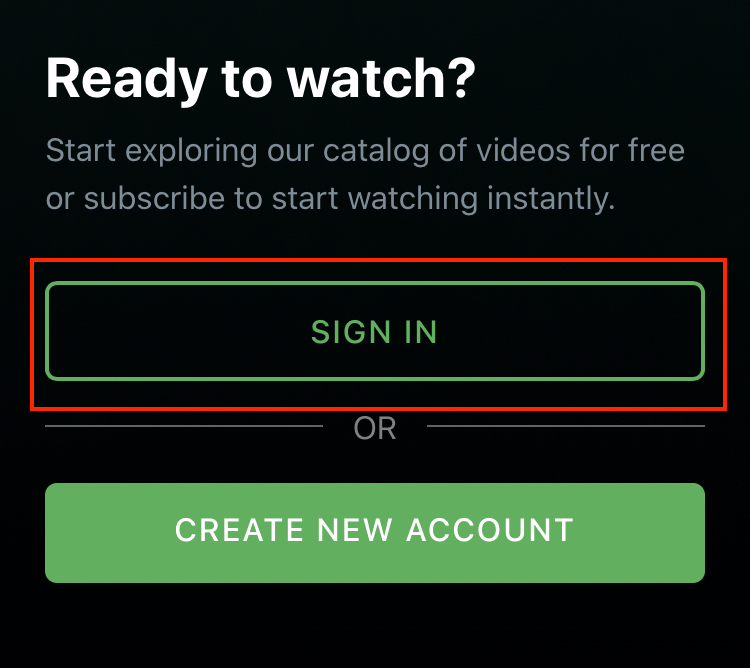Click the word "watch?" in the title
Screen dimensions: 750x668
[381, 78]
